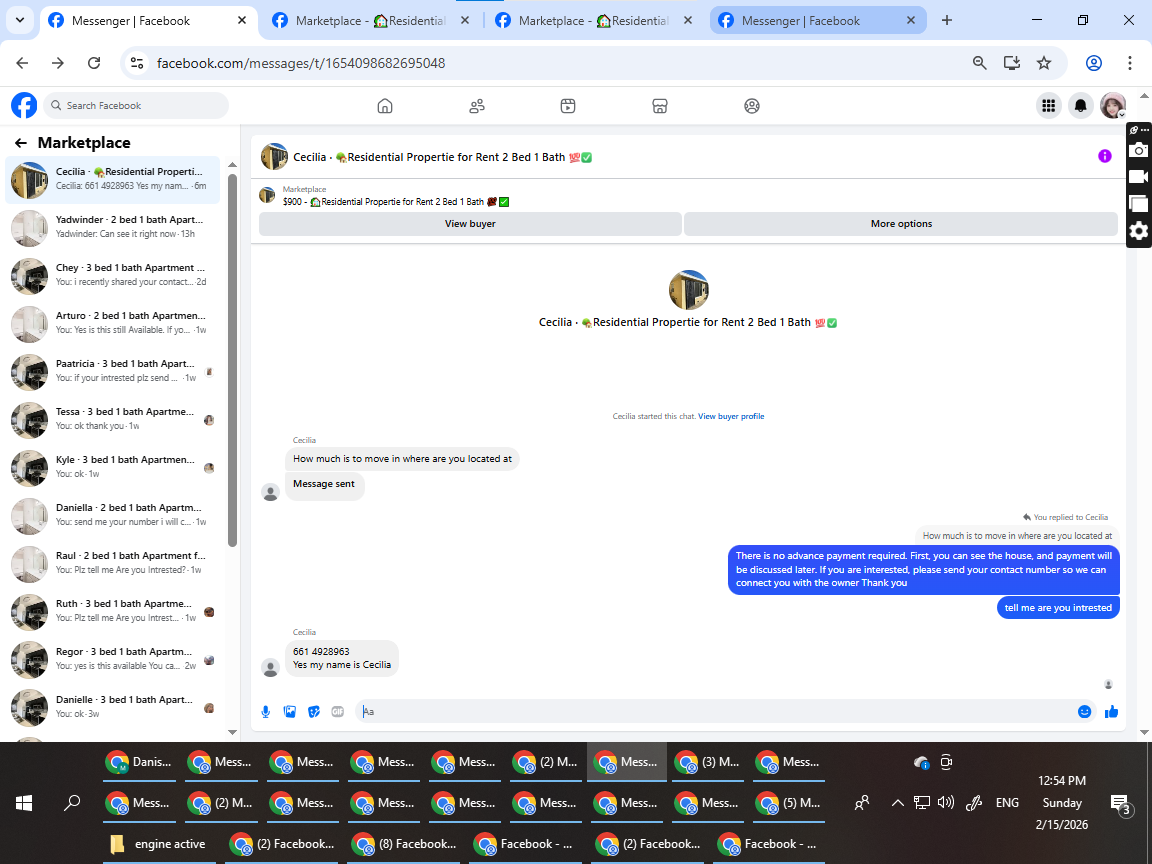The image size is (1152, 864).
Task: Open the Friends icon in top navigation
Action: click(477, 106)
